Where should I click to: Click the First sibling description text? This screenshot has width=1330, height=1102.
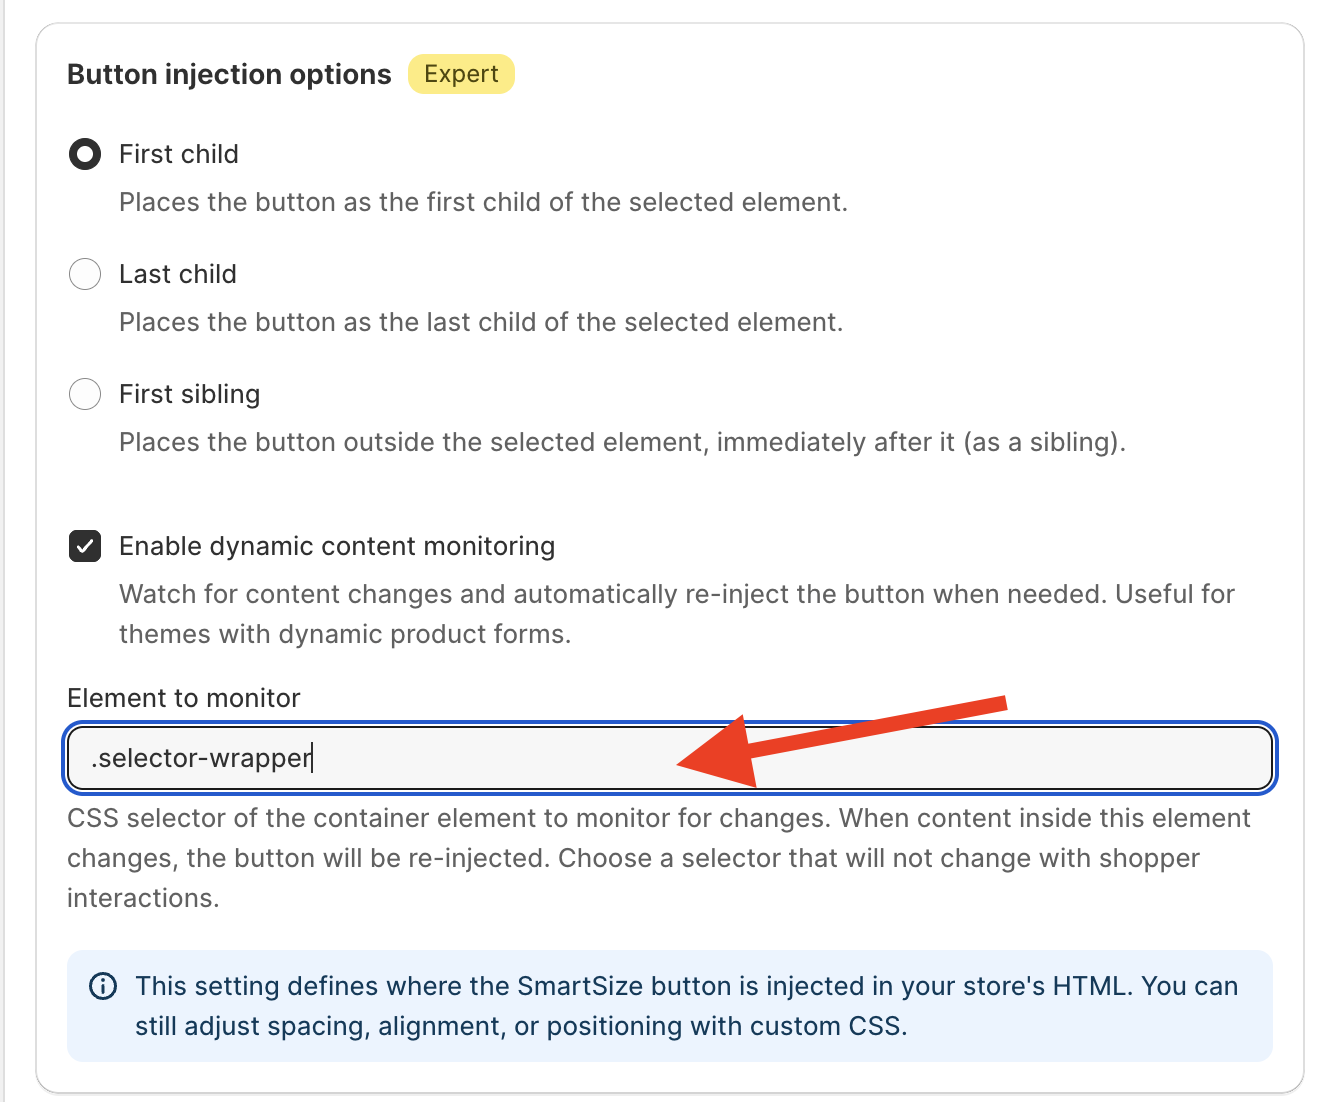pyautogui.click(x=622, y=442)
